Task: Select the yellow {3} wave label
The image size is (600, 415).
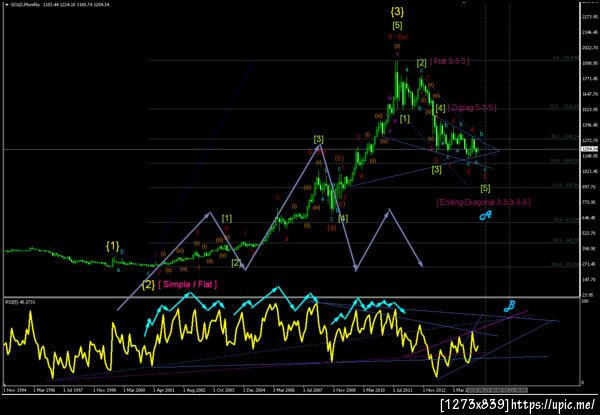Action: pyautogui.click(x=397, y=12)
